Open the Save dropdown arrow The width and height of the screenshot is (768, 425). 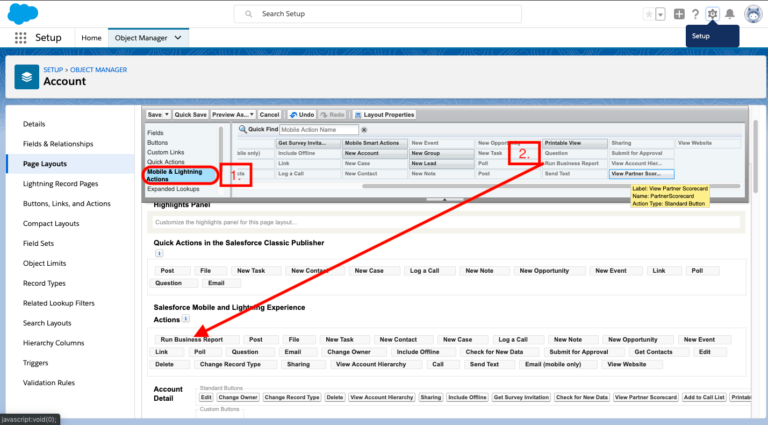tap(167, 115)
